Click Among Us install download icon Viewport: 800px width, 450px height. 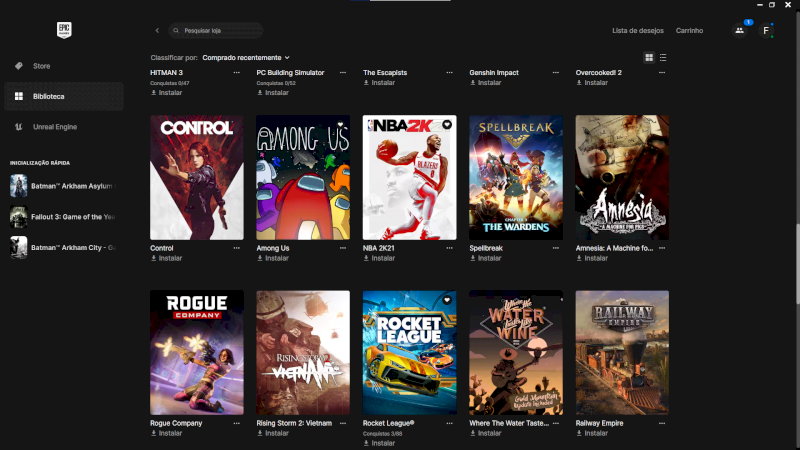(260, 258)
